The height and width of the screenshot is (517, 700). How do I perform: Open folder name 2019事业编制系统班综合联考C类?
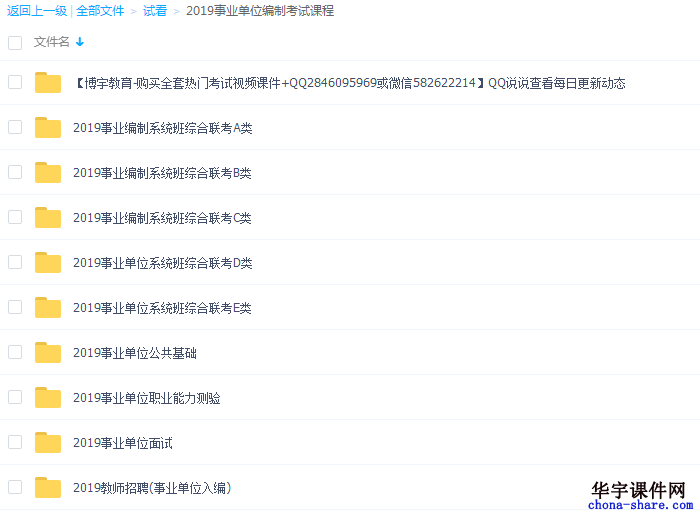(x=162, y=218)
